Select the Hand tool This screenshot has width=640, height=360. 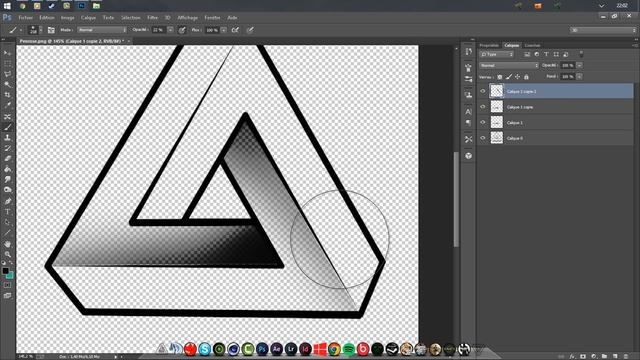pos(7,244)
